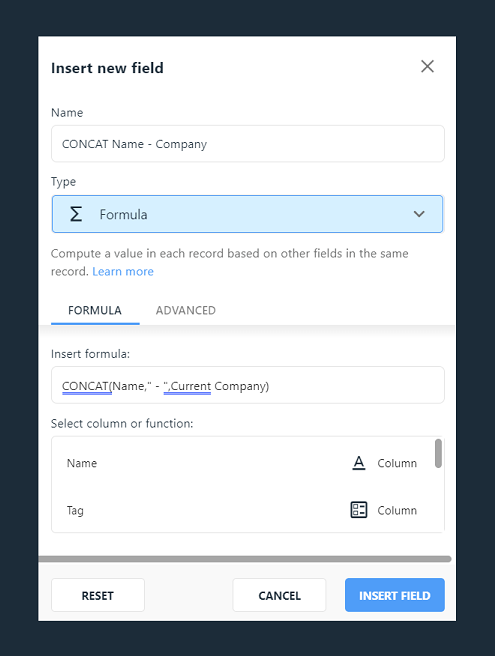The image size is (495, 656).
Task: Click the Name input containing CONCAT Name - Company
Action: pos(247,144)
